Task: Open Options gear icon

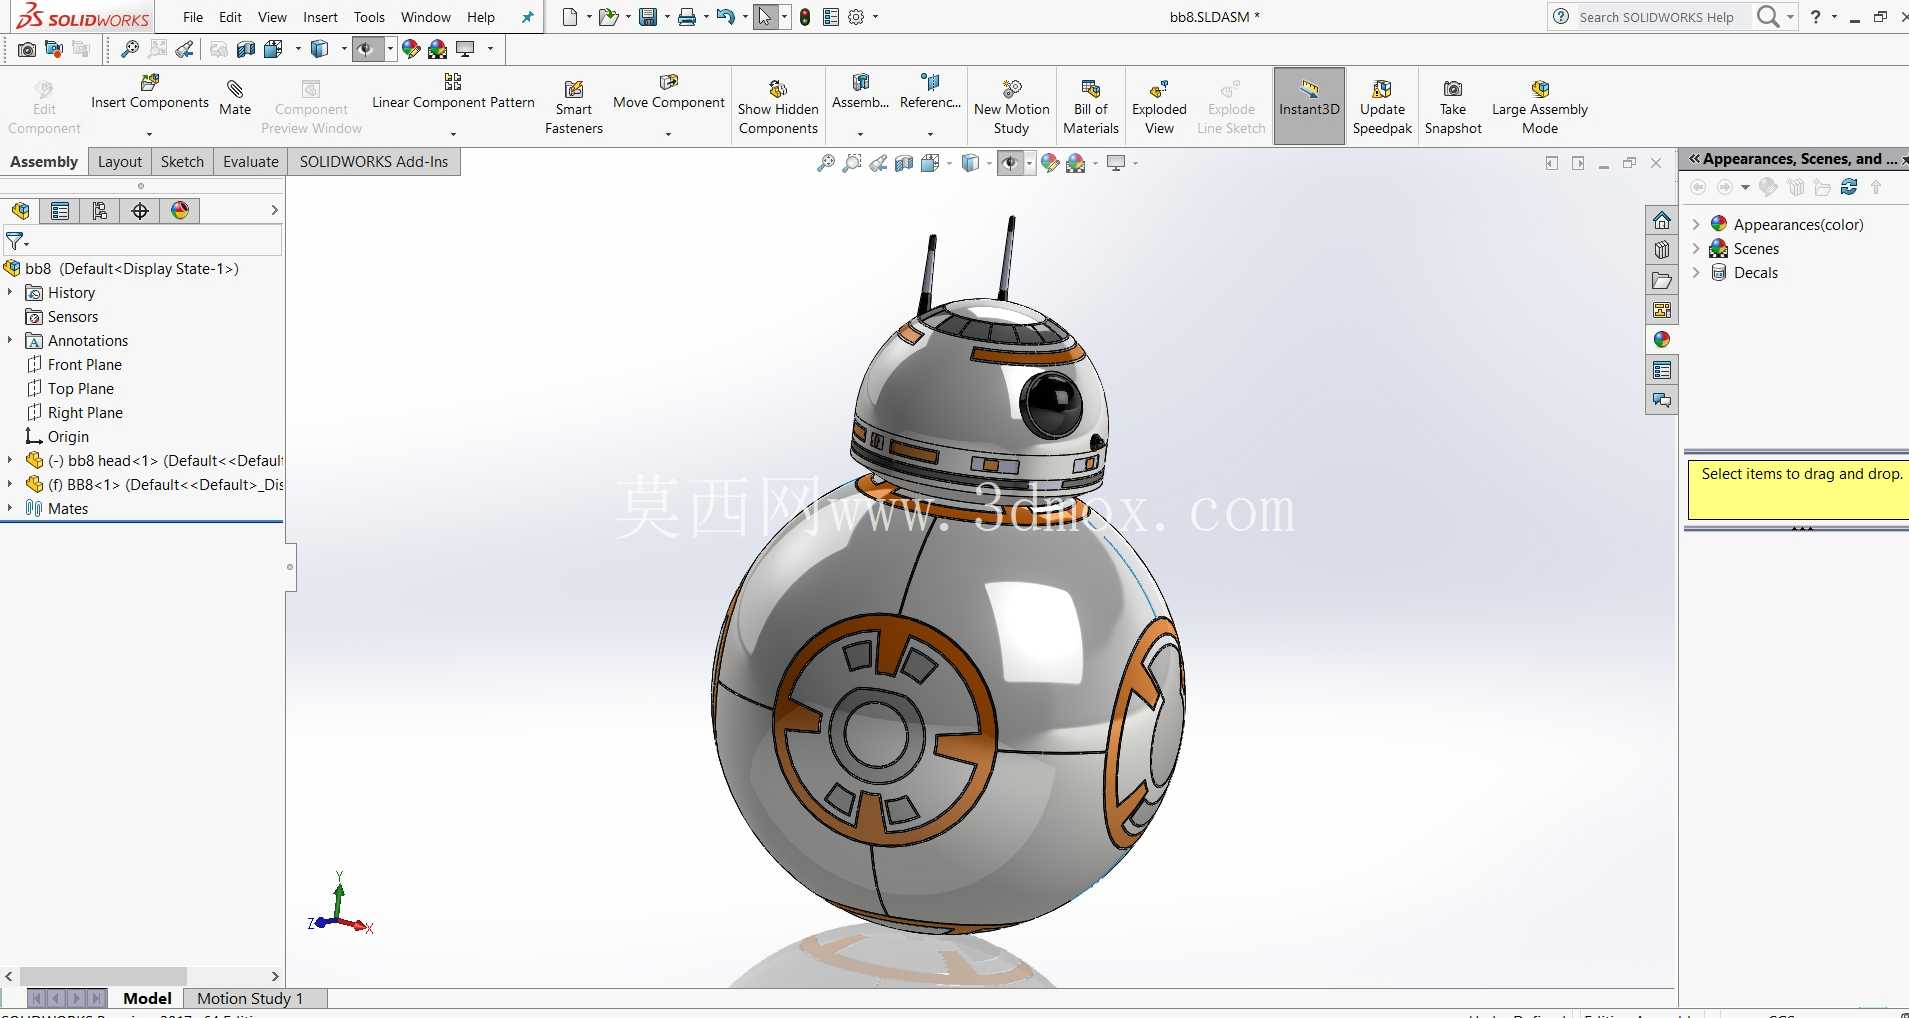Action: click(856, 17)
